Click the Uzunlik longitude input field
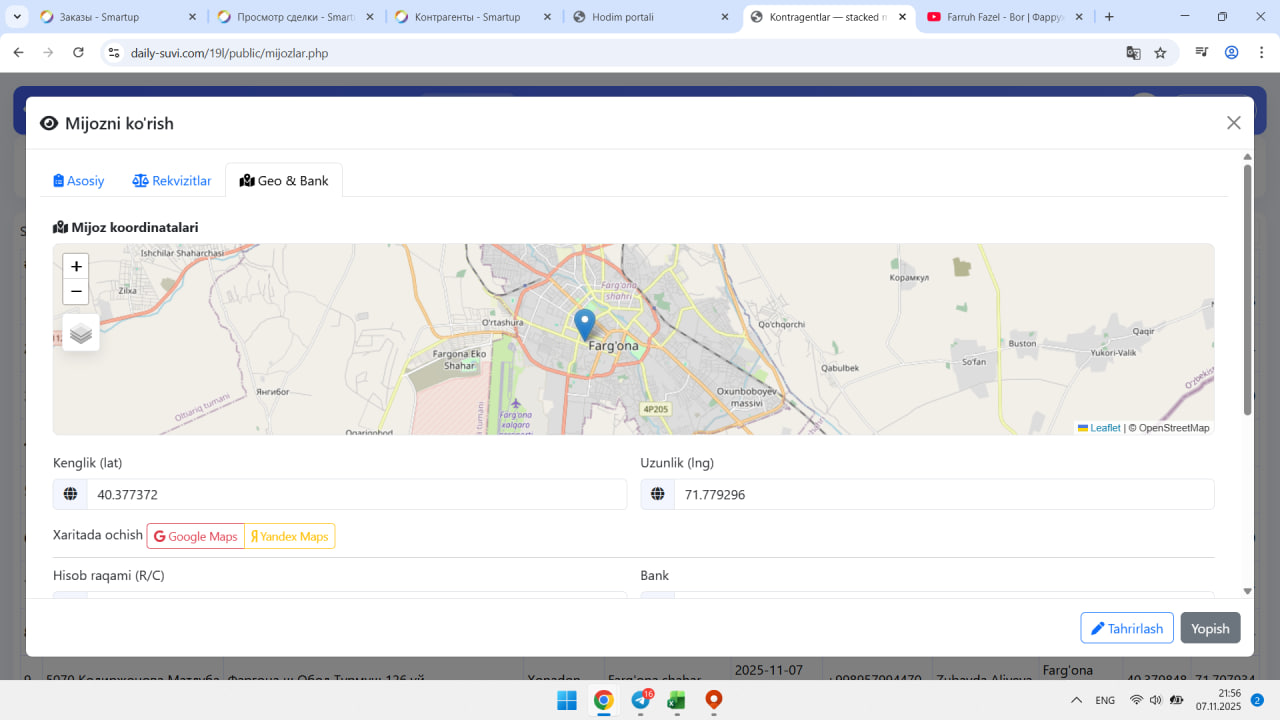 [x=943, y=494]
